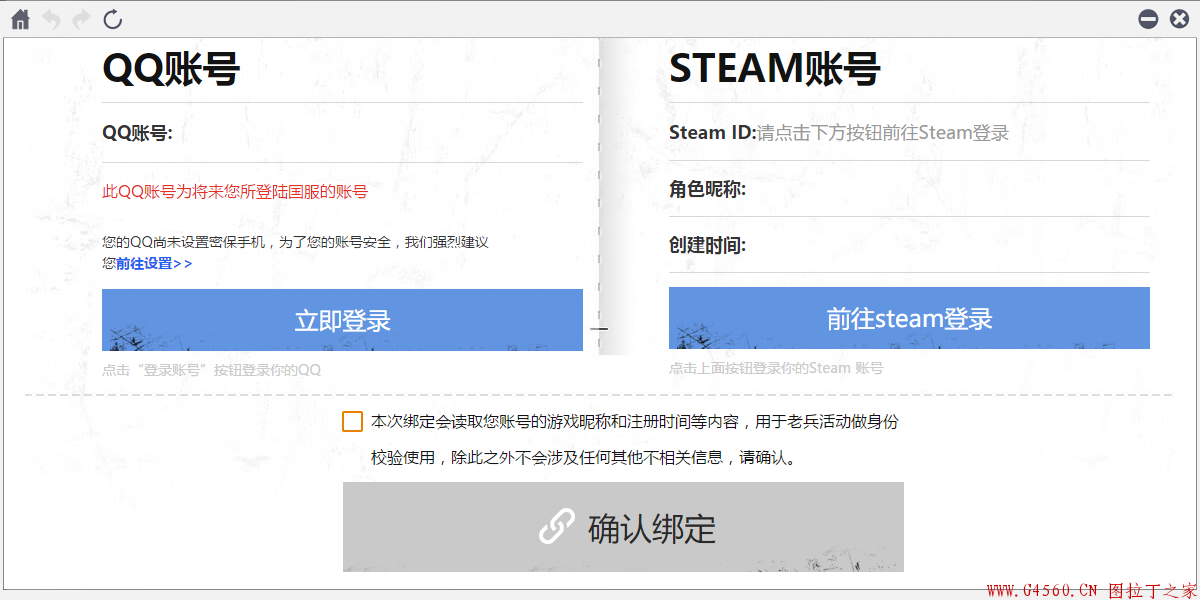This screenshot has height=600, width=1200.
Task: Select the STEAM账号 section heading
Action: (x=775, y=68)
